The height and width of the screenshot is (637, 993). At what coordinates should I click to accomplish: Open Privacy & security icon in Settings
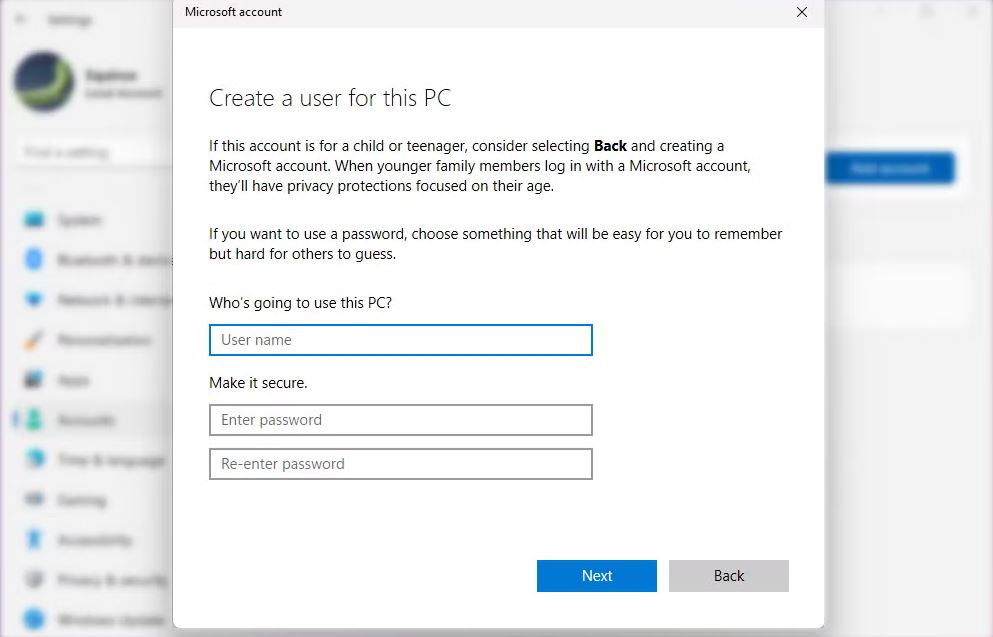click(x=34, y=579)
